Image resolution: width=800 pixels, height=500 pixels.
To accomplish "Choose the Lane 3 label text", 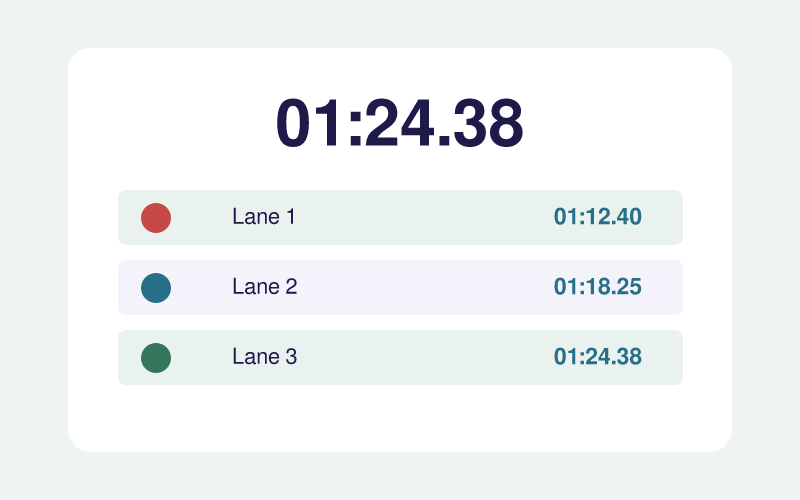I will point(265,357).
